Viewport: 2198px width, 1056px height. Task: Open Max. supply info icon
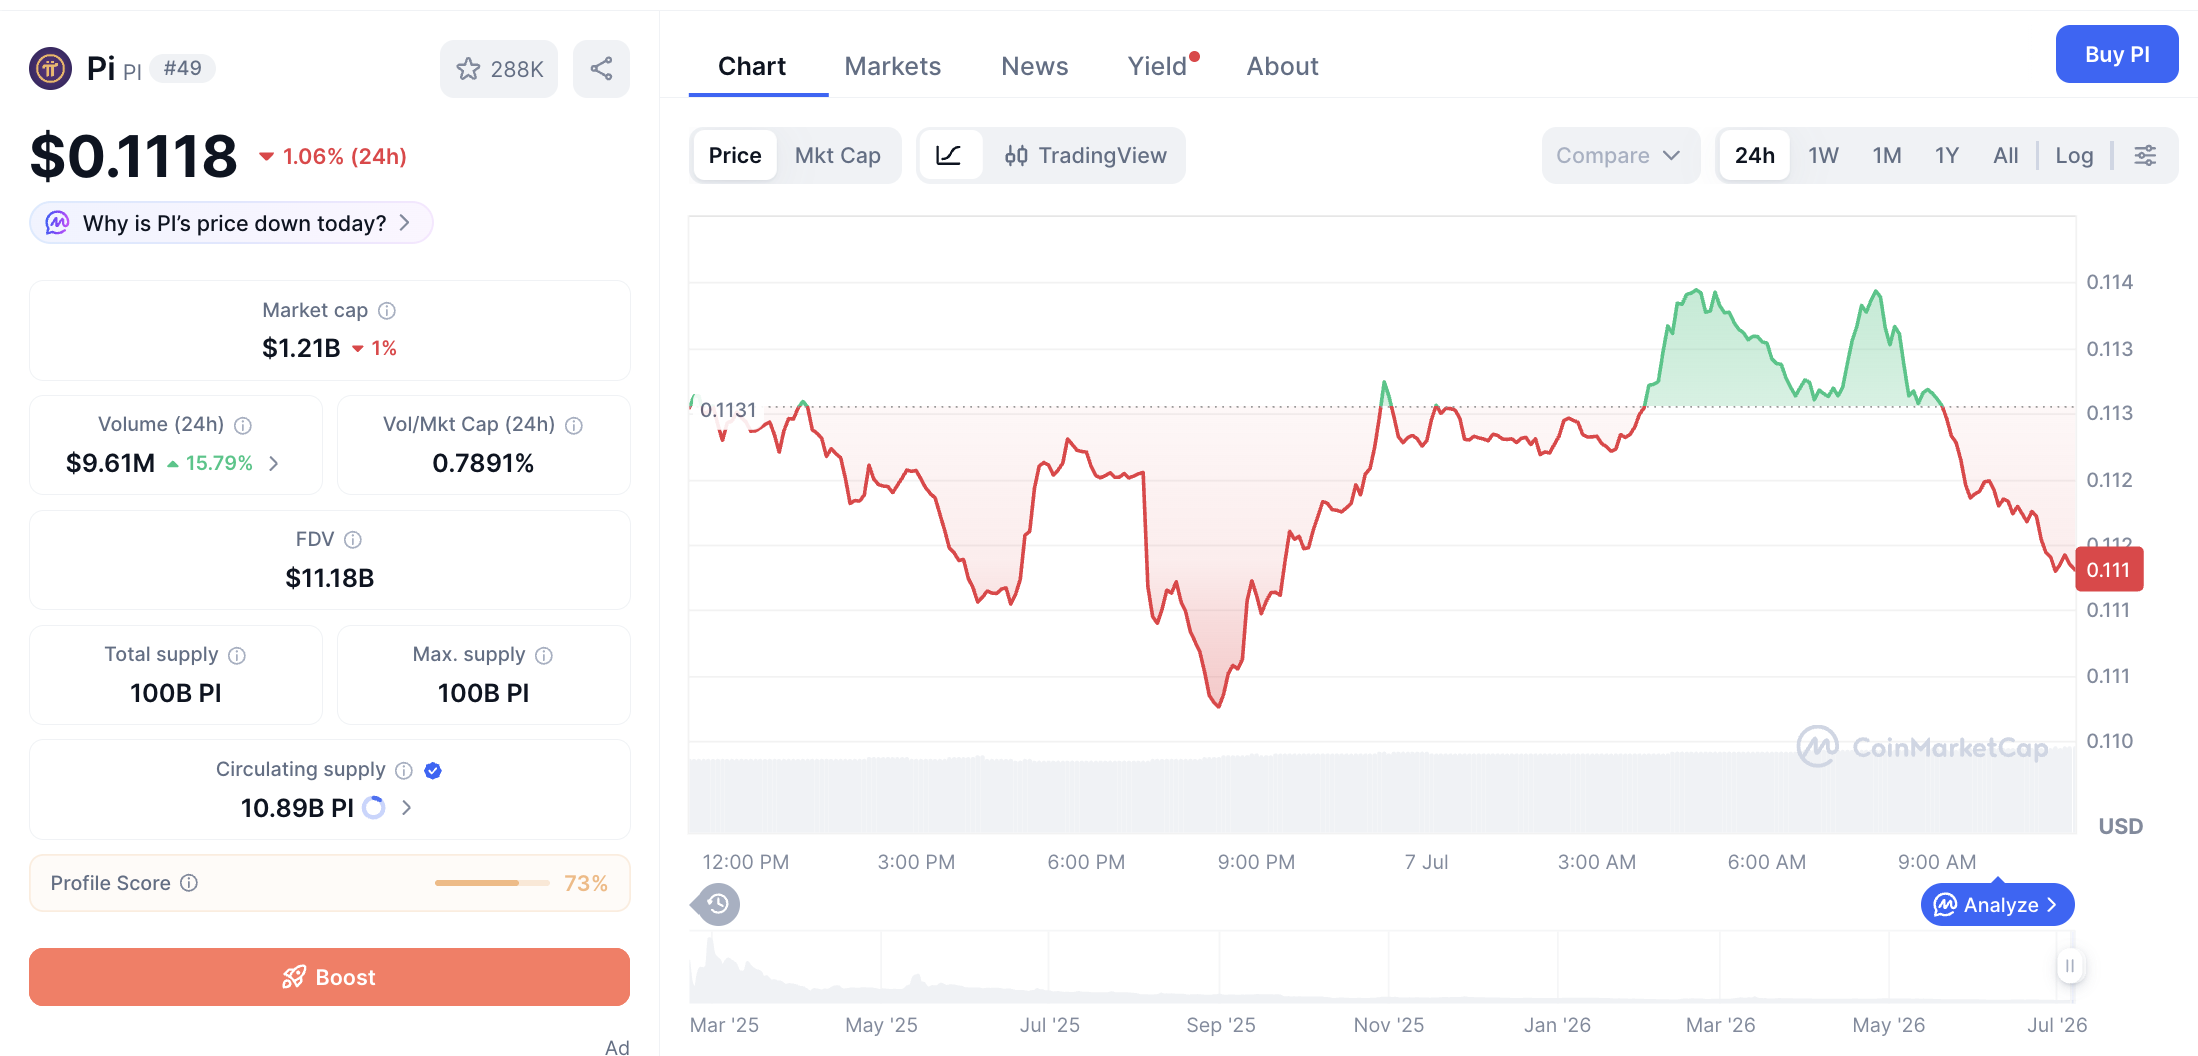click(x=544, y=656)
